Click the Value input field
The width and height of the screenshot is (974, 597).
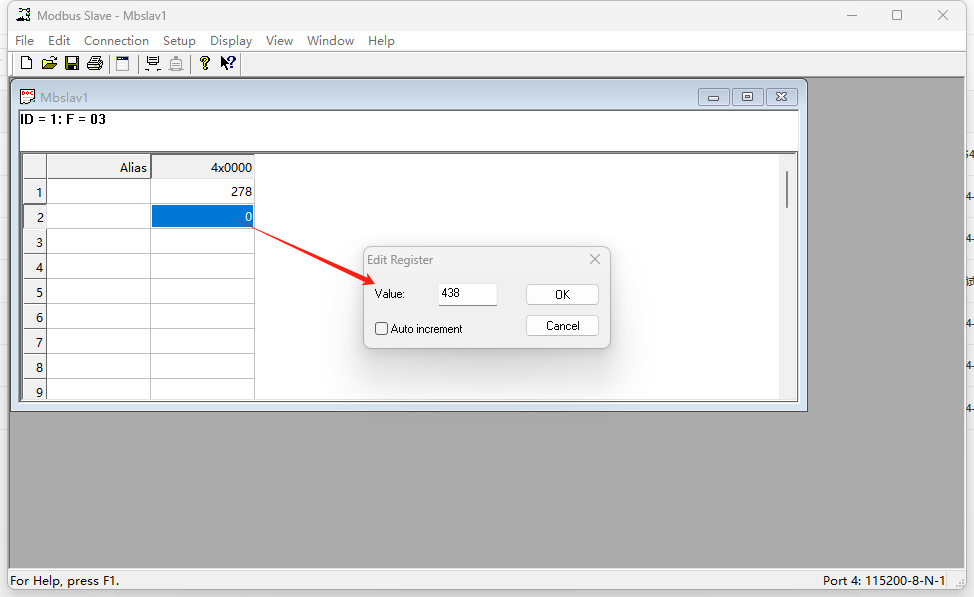click(x=467, y=294)
